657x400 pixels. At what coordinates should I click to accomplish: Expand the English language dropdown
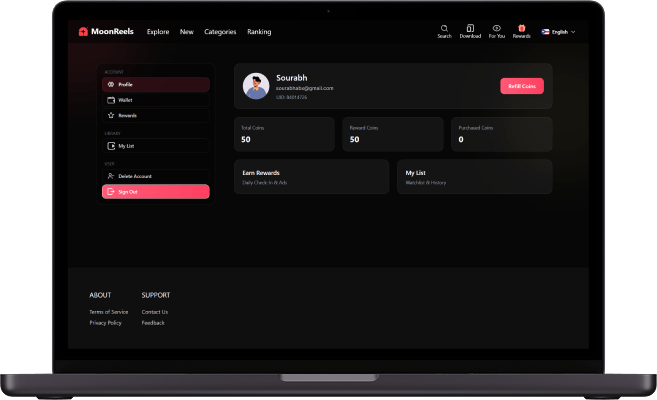(559, 31)
